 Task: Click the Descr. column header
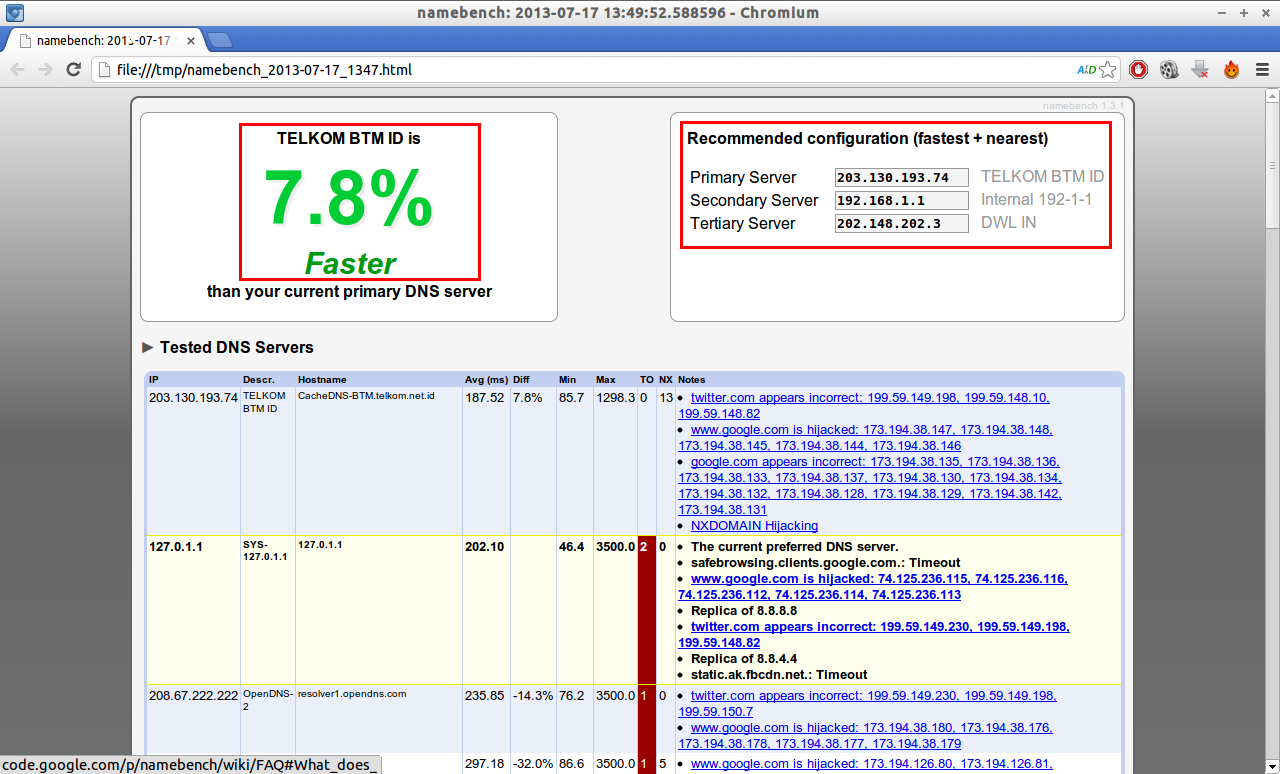[258, 380]
